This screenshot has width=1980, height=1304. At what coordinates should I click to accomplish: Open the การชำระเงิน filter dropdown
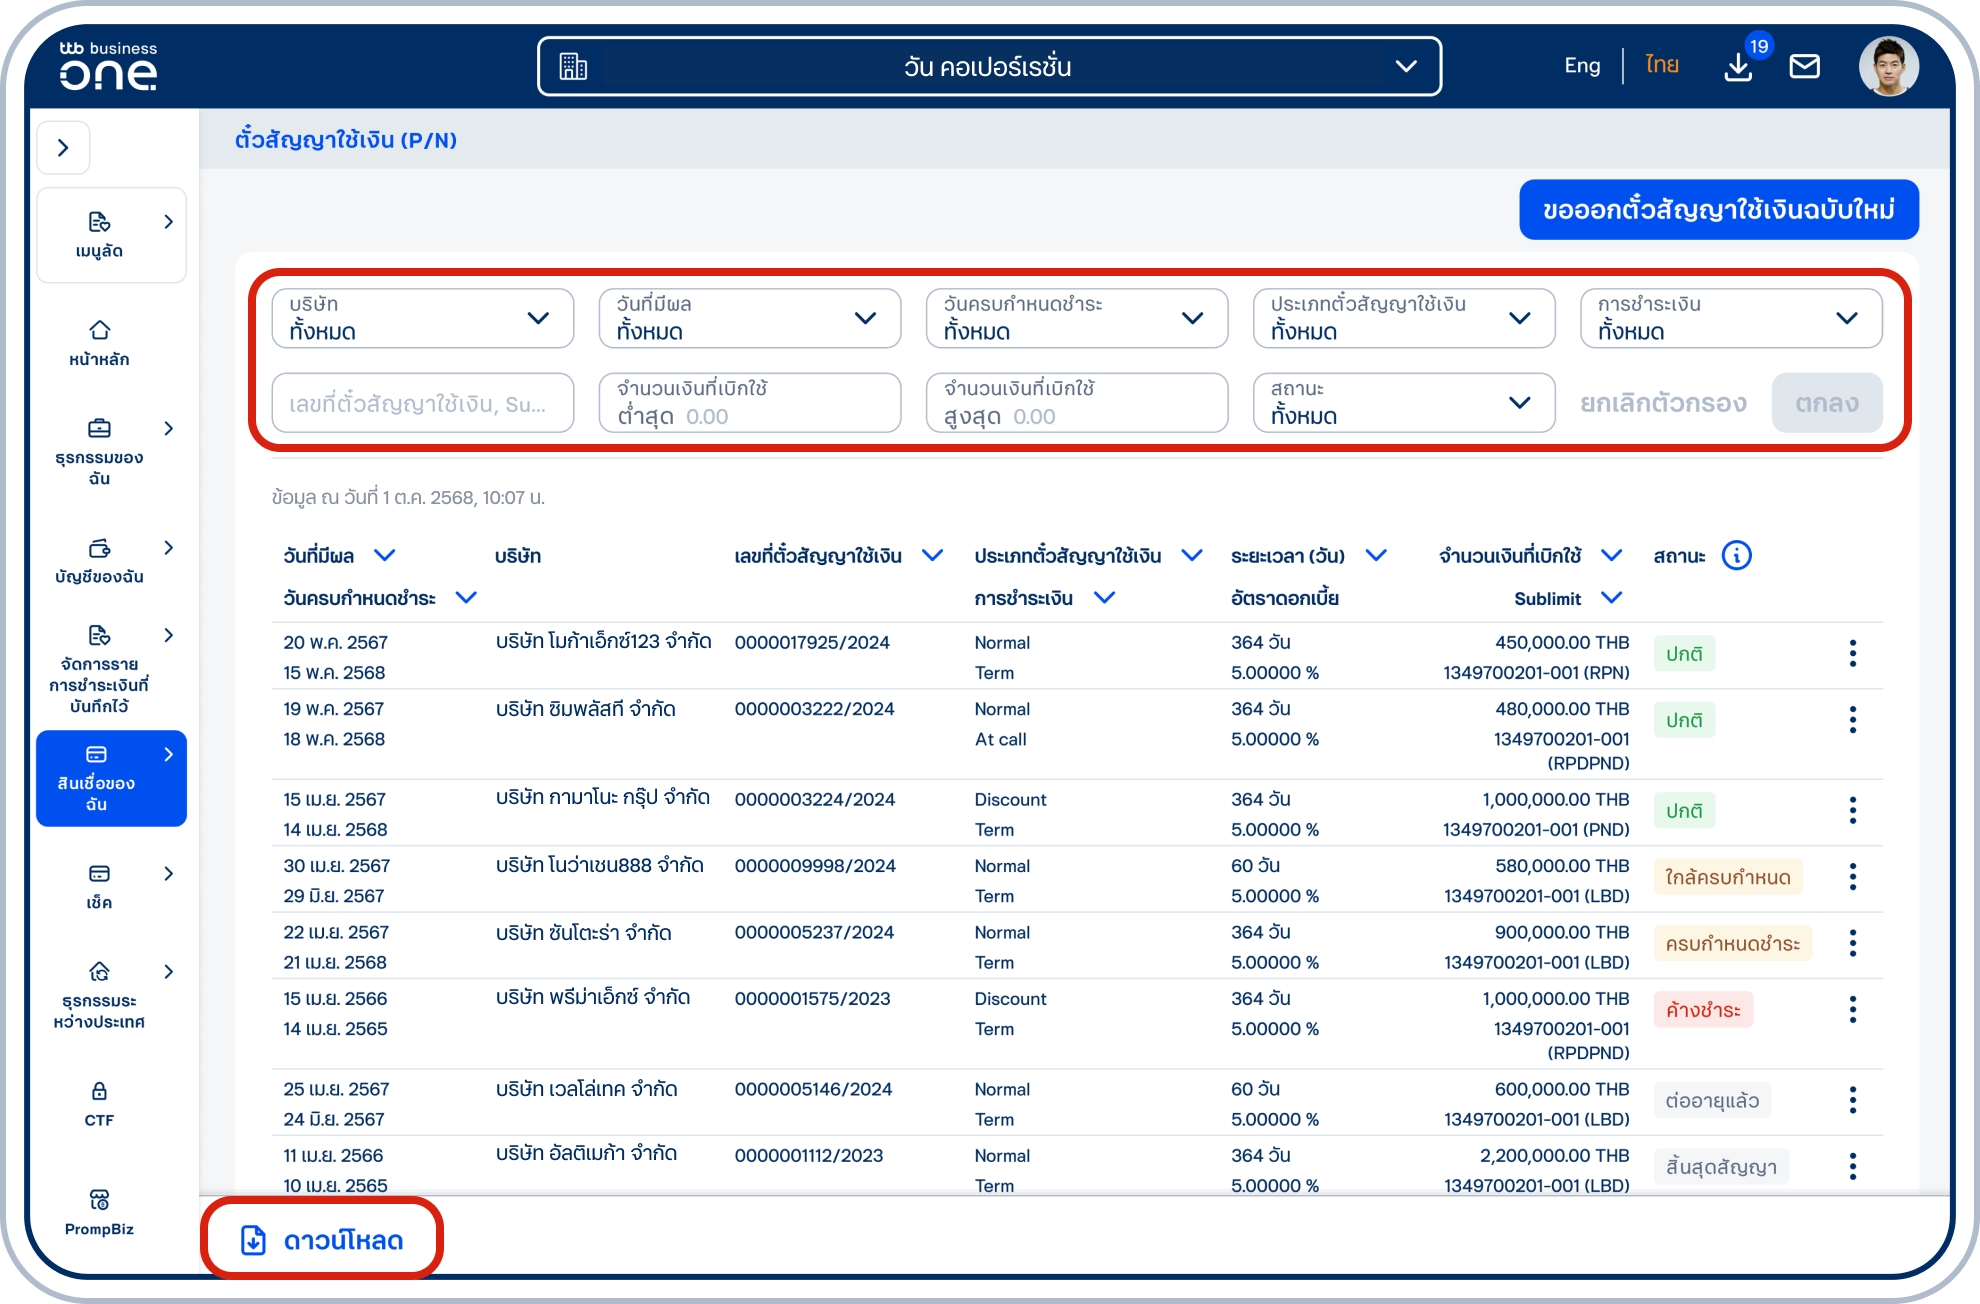1730,319
